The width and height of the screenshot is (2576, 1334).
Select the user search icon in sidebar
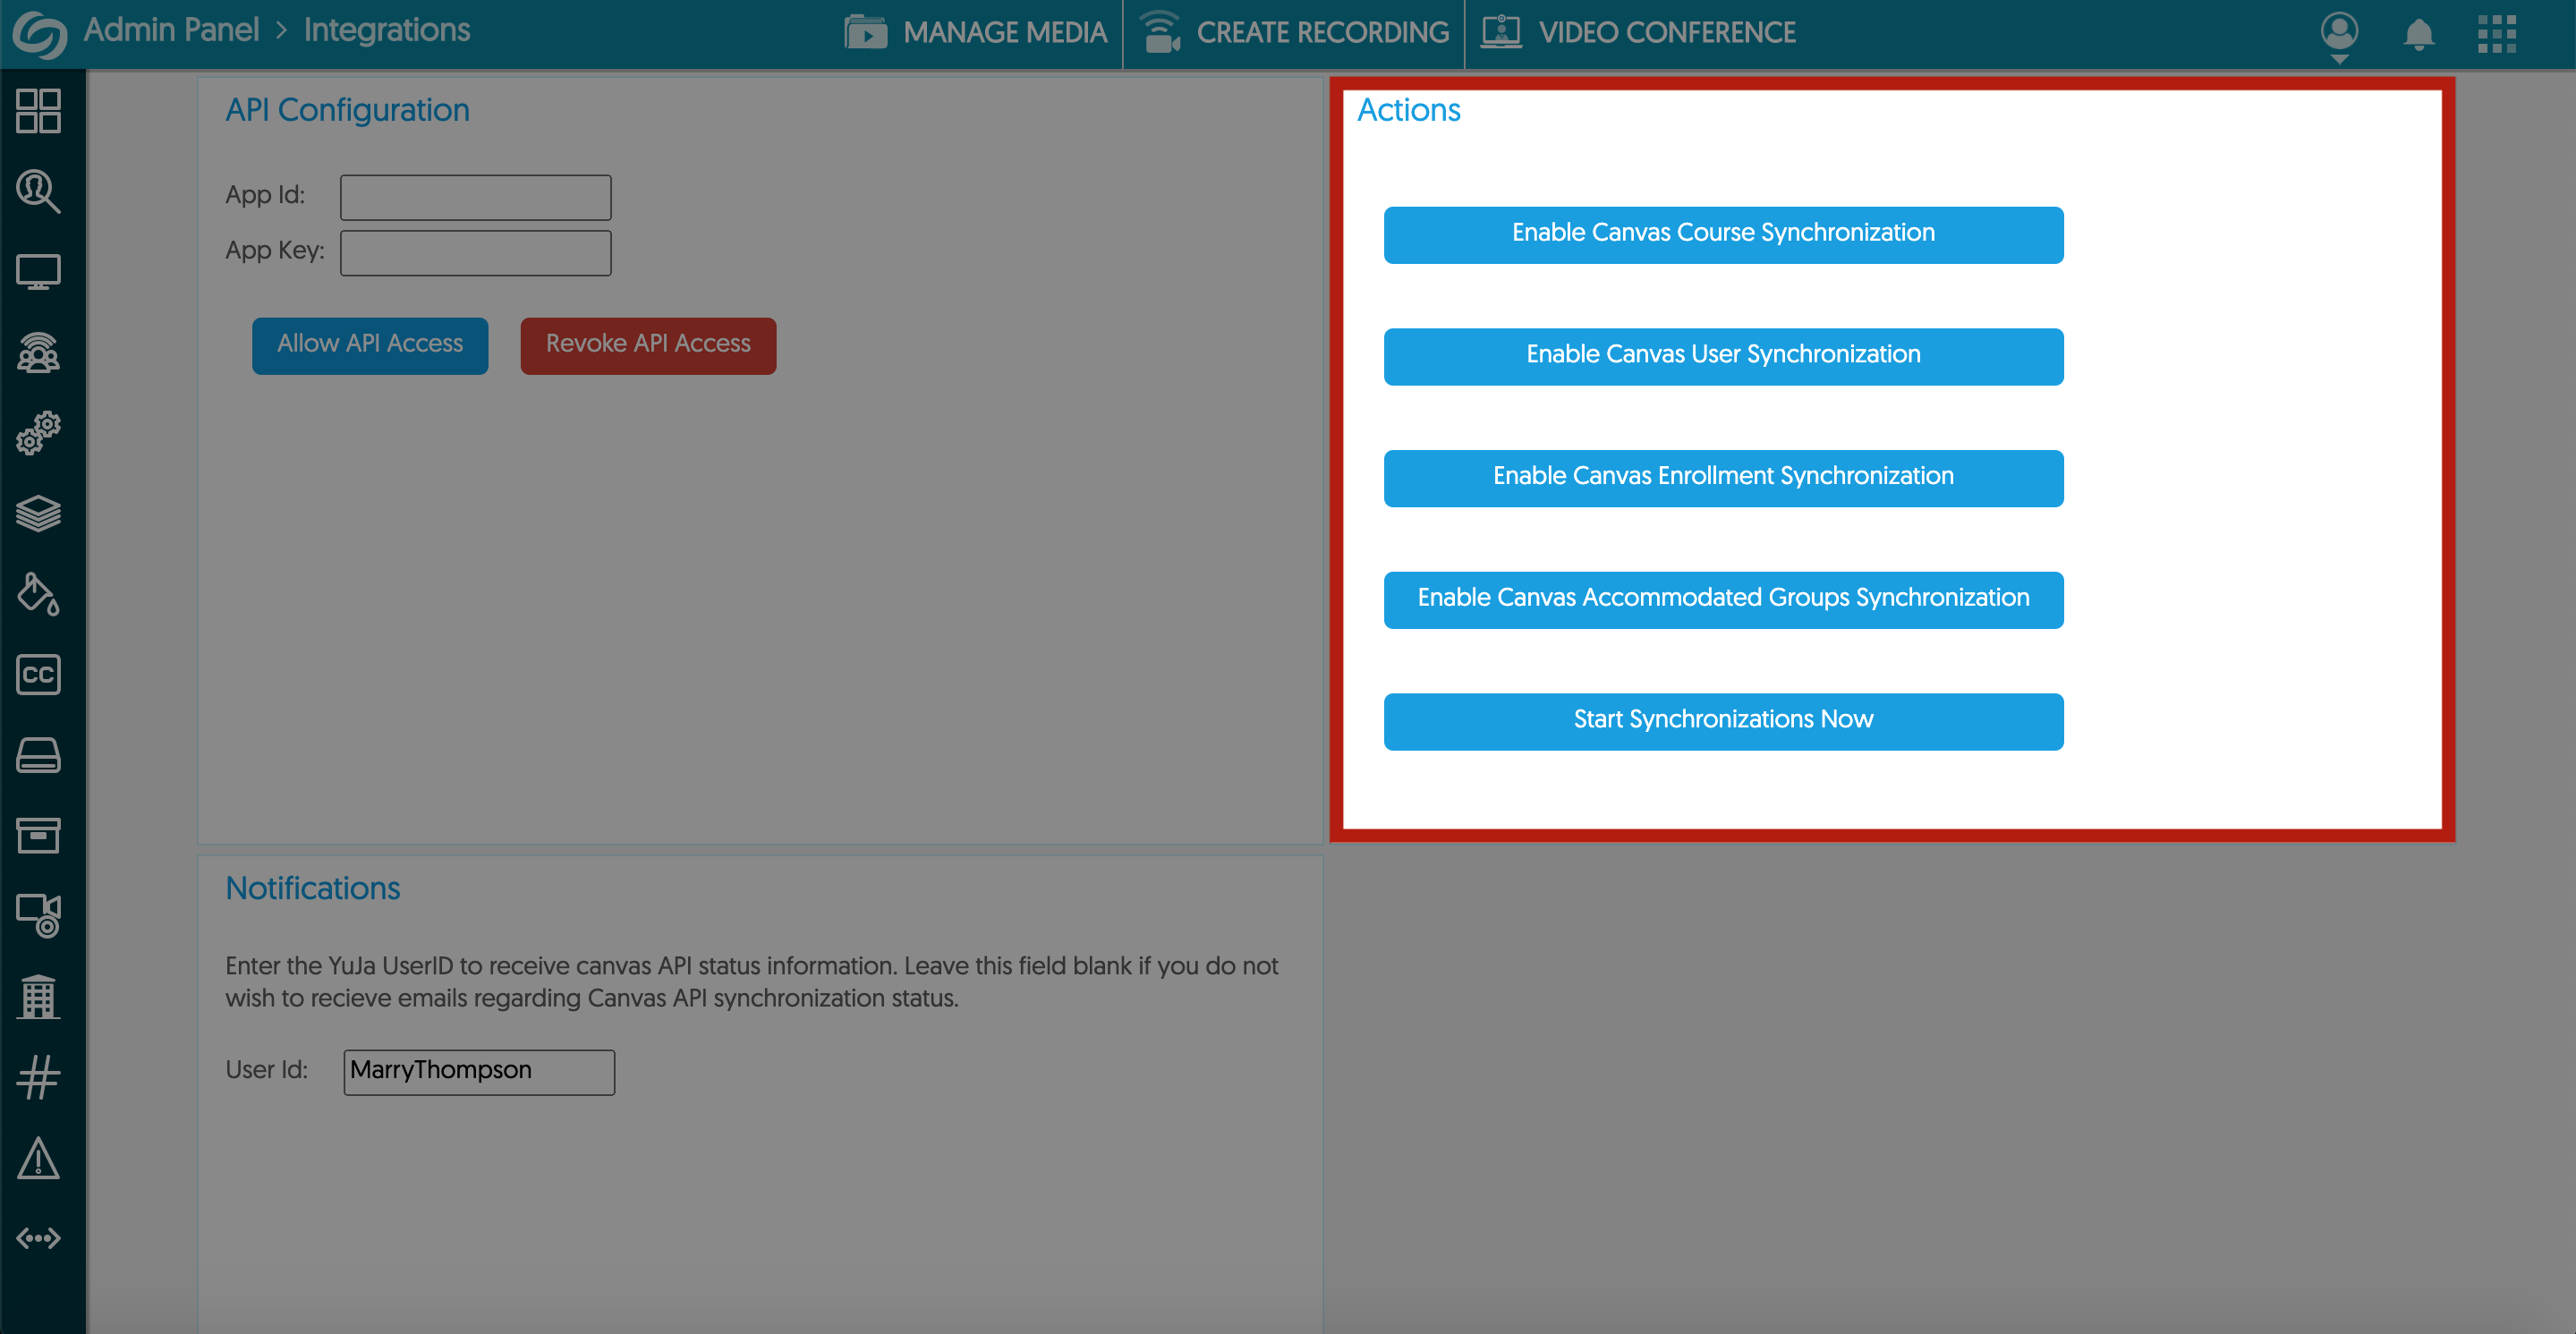(x=39, y=191)
